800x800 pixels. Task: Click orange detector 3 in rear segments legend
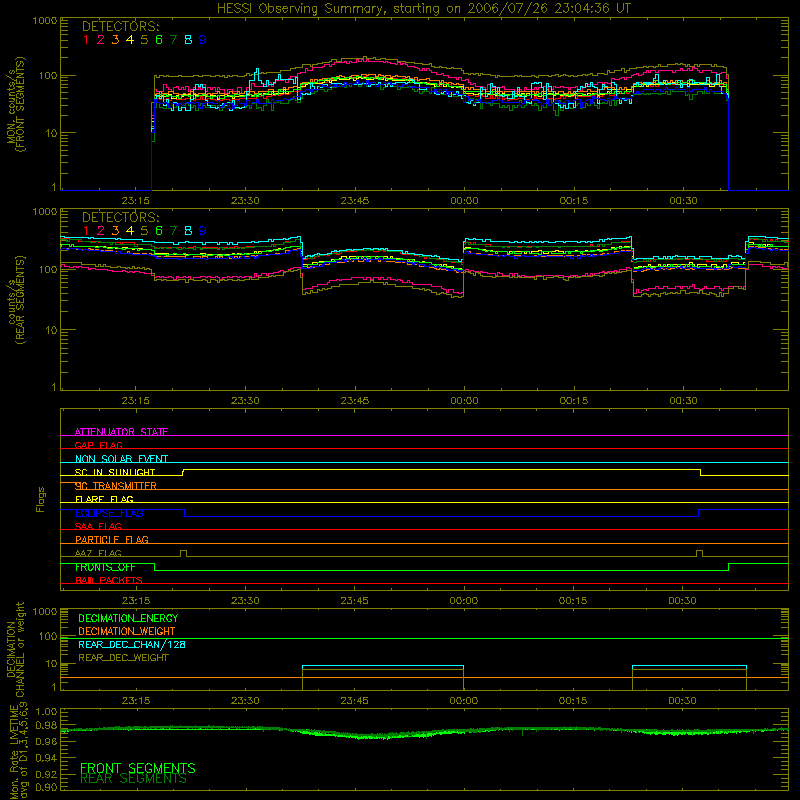click(115, 231)
